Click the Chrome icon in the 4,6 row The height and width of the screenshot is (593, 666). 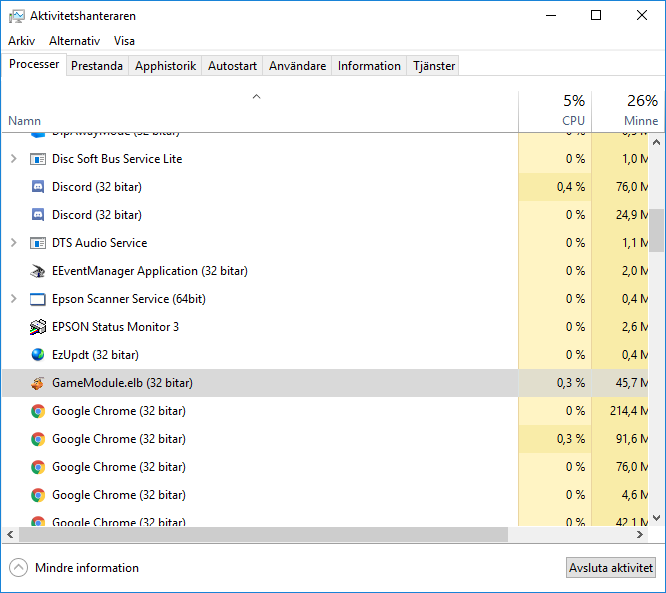(38, 495)
